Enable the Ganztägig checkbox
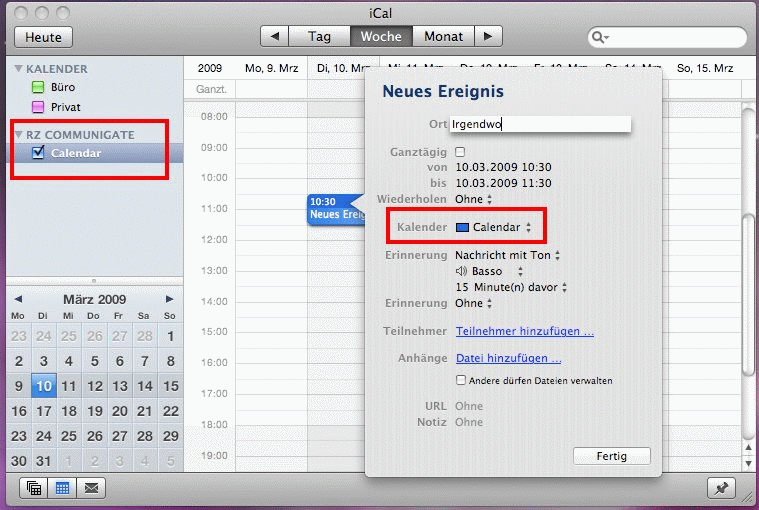Screen dimensions: 759x510 pyautogui.click(x=460, y=152)
